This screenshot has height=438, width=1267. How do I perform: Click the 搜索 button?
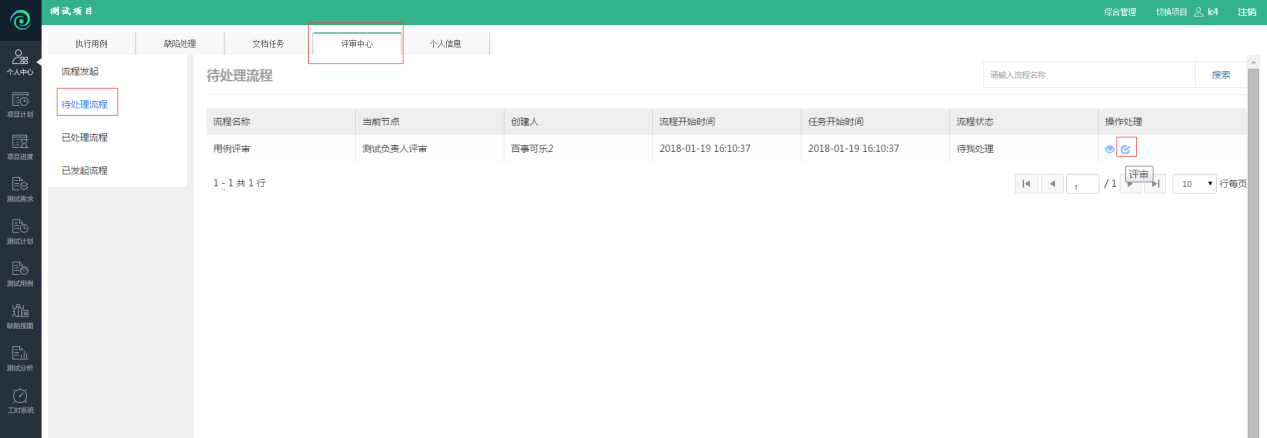tap(1221, 75)
